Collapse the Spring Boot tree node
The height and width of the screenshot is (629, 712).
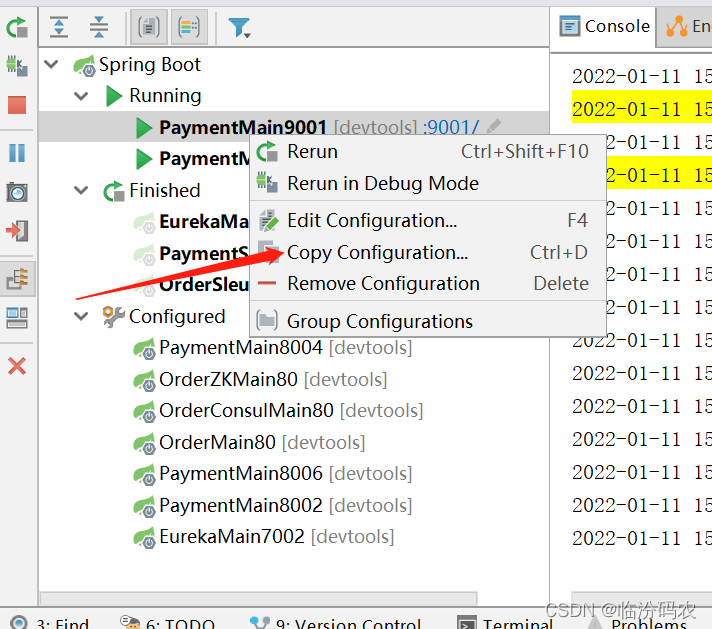click(x=51, y=64)
